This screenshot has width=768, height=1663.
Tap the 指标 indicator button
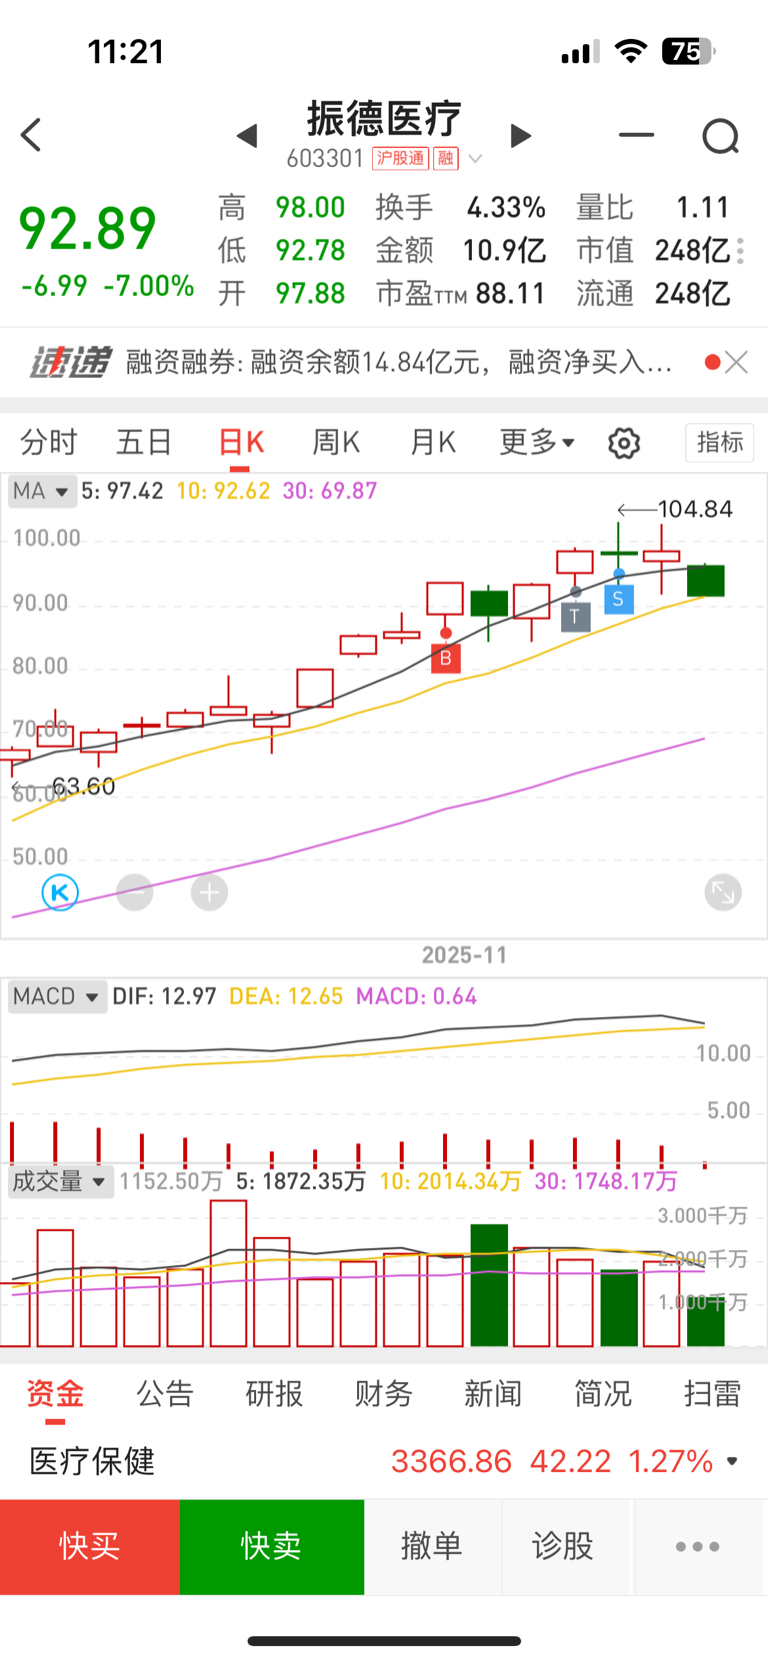tap(720, 442)
